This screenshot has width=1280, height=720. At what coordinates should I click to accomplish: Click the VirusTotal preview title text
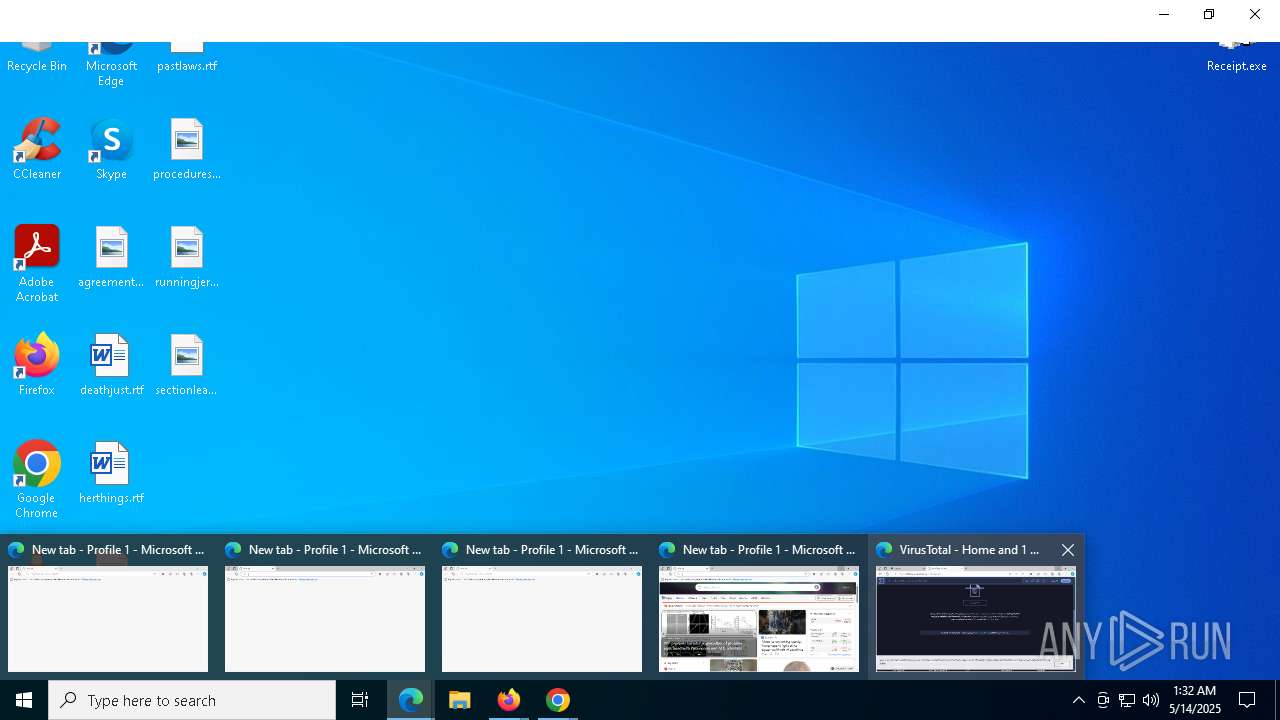[969, 550]
